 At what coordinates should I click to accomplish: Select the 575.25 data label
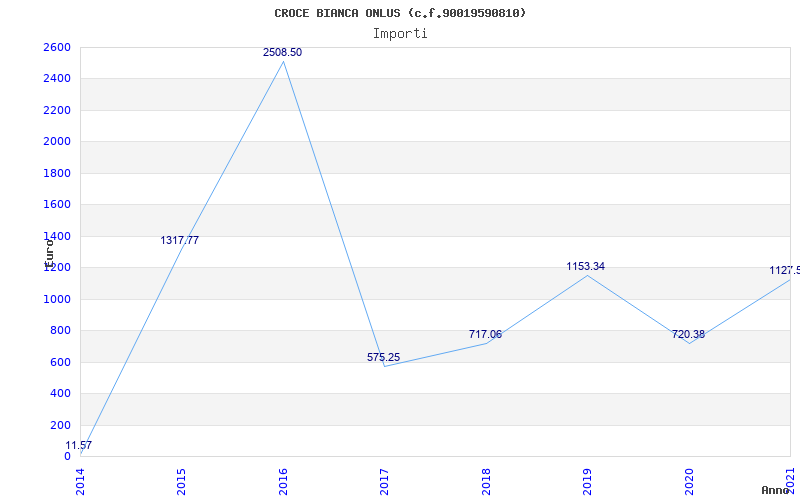tap(383, 357)
